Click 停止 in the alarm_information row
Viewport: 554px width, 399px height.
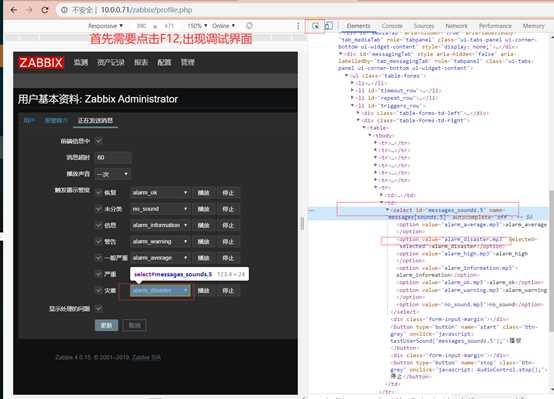tap(228, 225)
